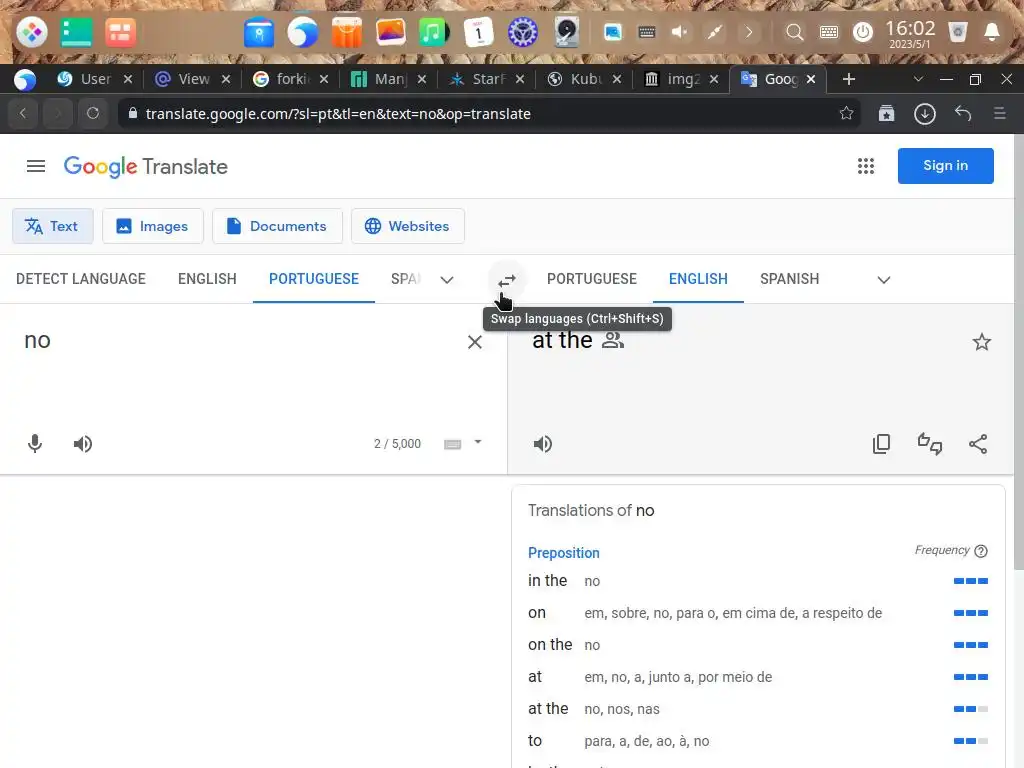Choose Portuguese as target language
Screen dimensions: 1024x768
(592, 279)
